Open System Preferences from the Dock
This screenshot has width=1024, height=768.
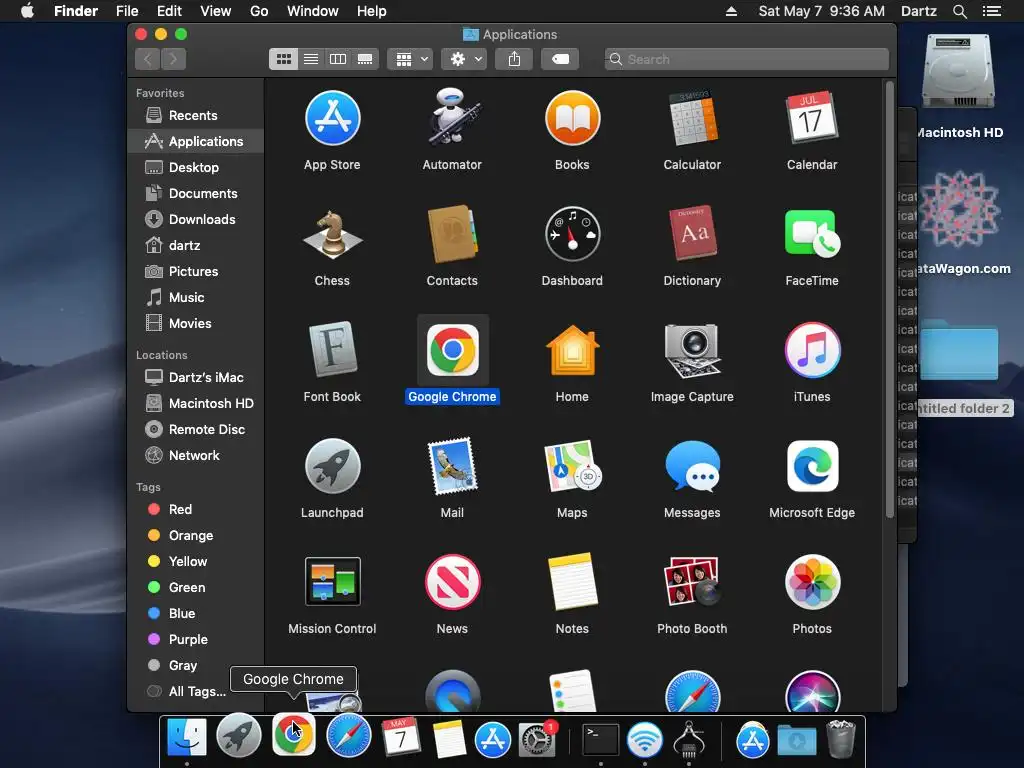point(537,738)
